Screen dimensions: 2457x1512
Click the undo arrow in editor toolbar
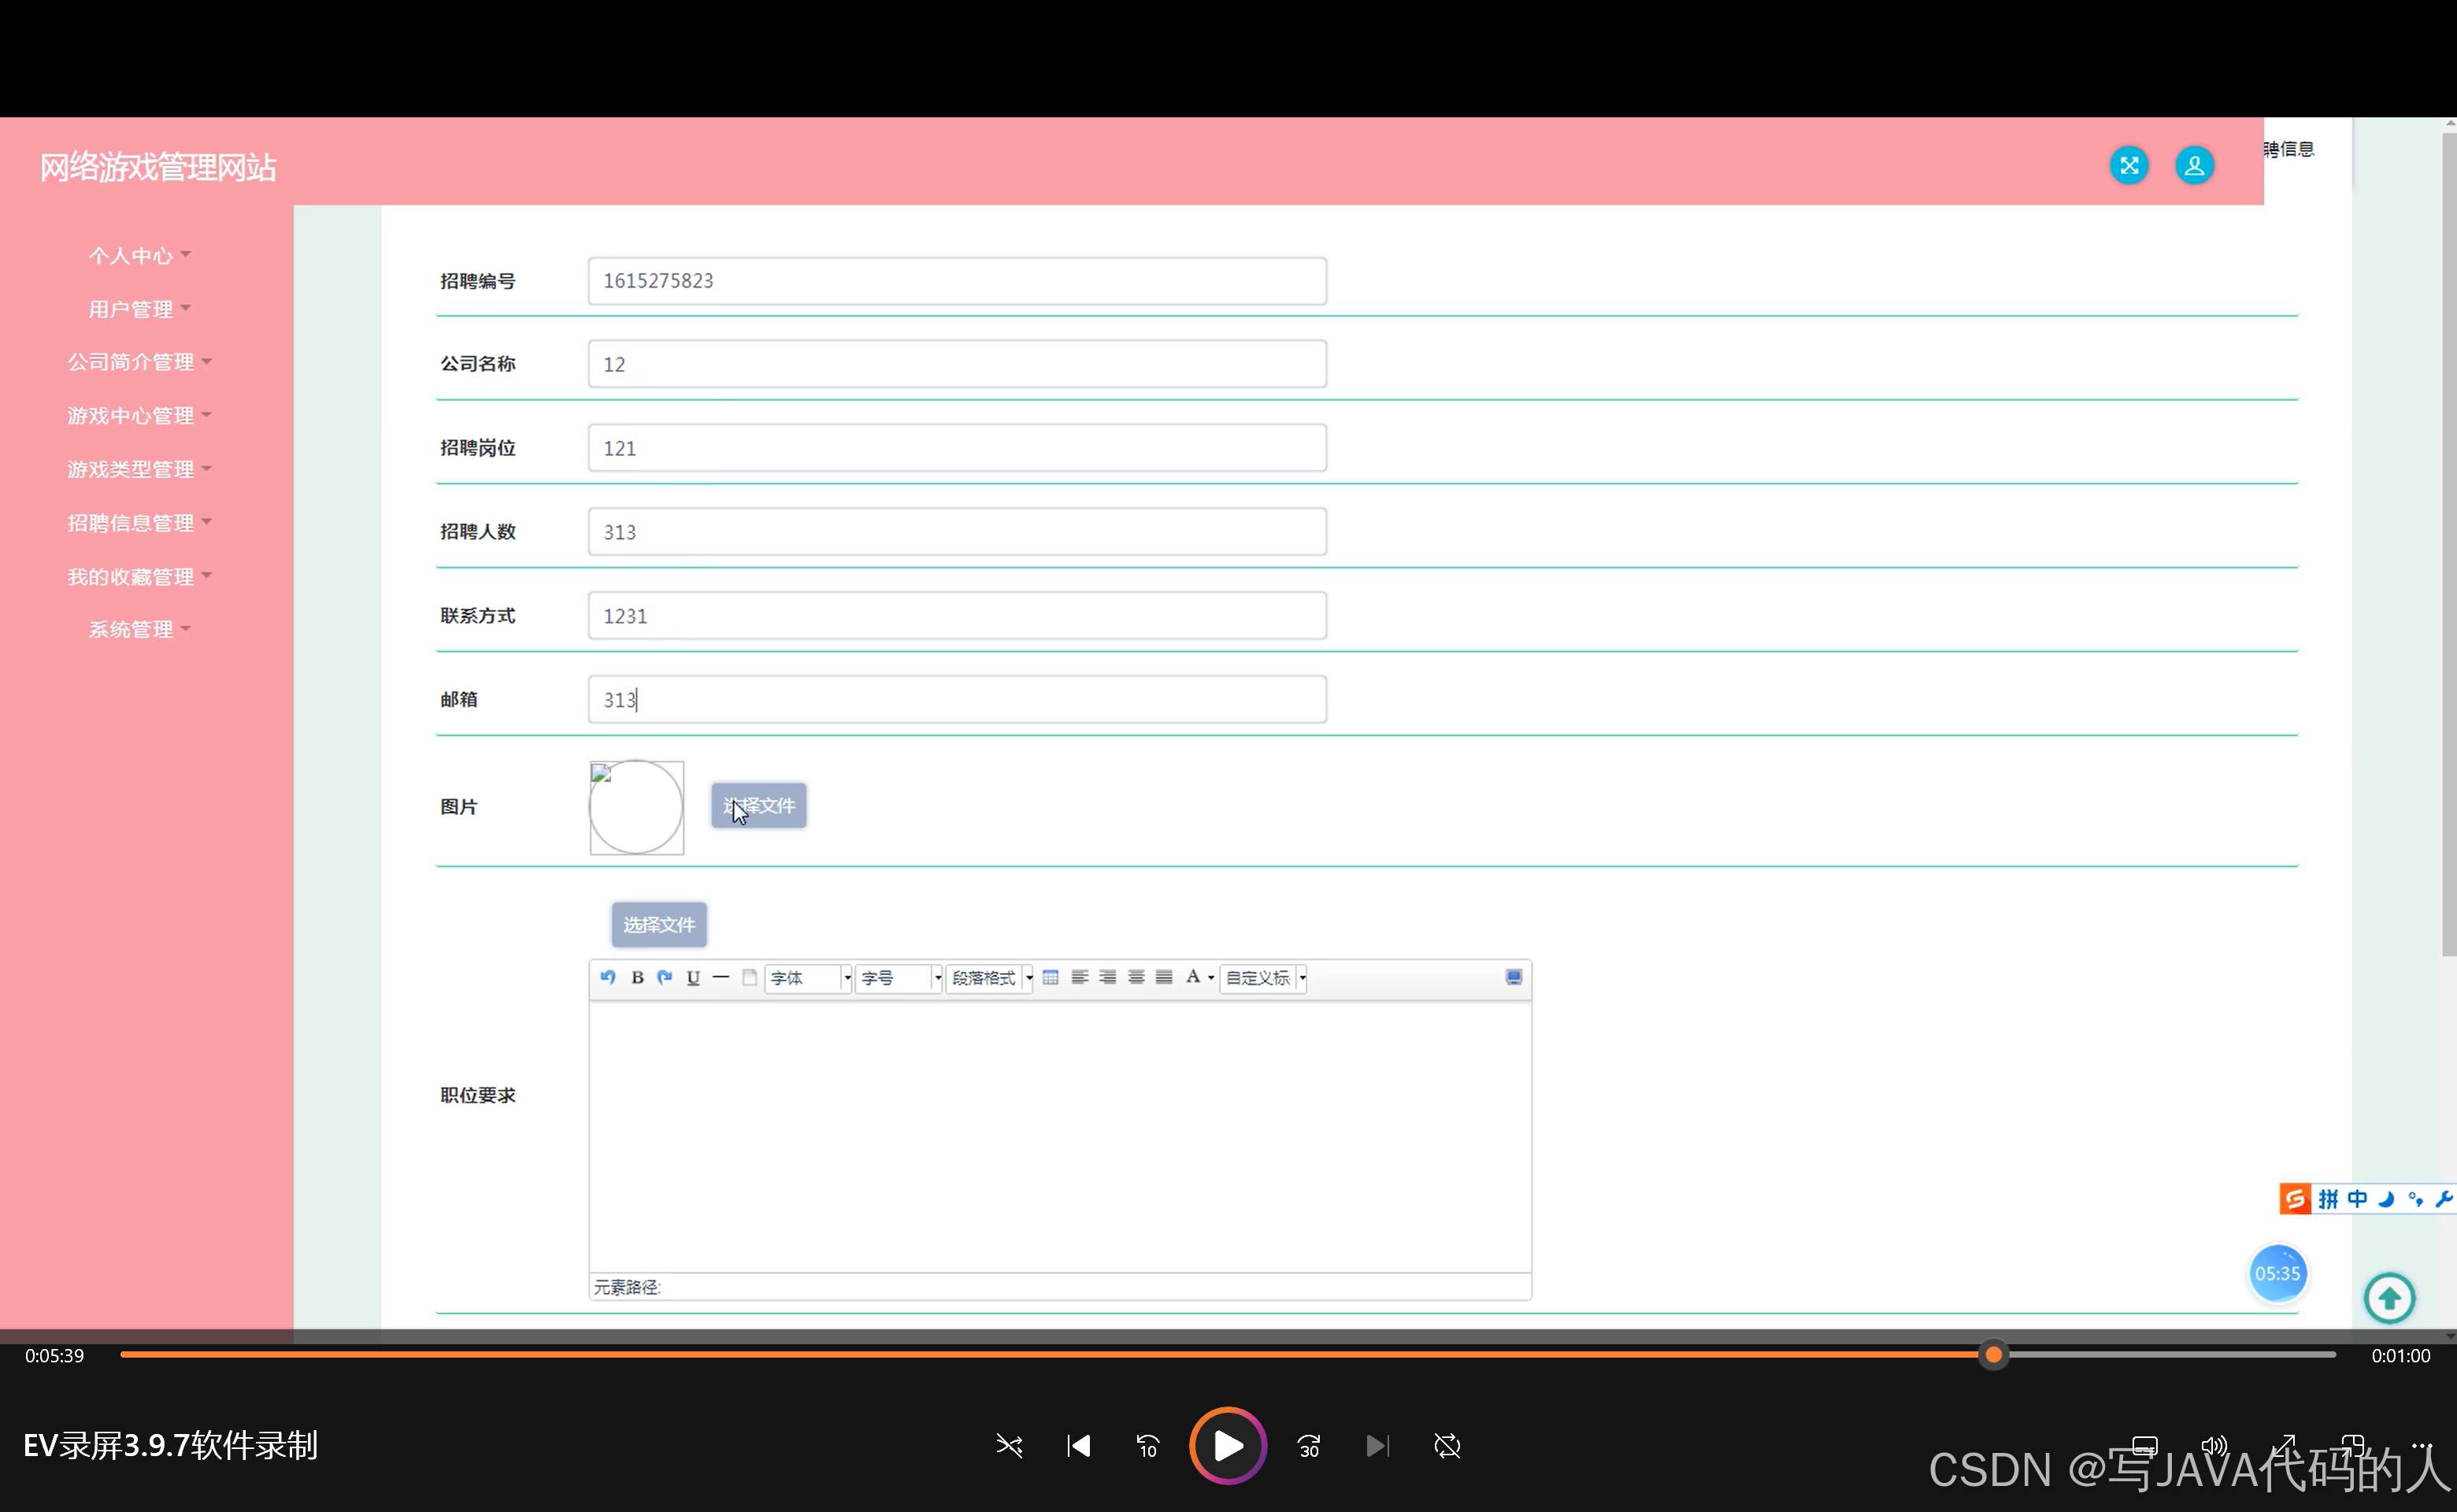click(608, 978)
